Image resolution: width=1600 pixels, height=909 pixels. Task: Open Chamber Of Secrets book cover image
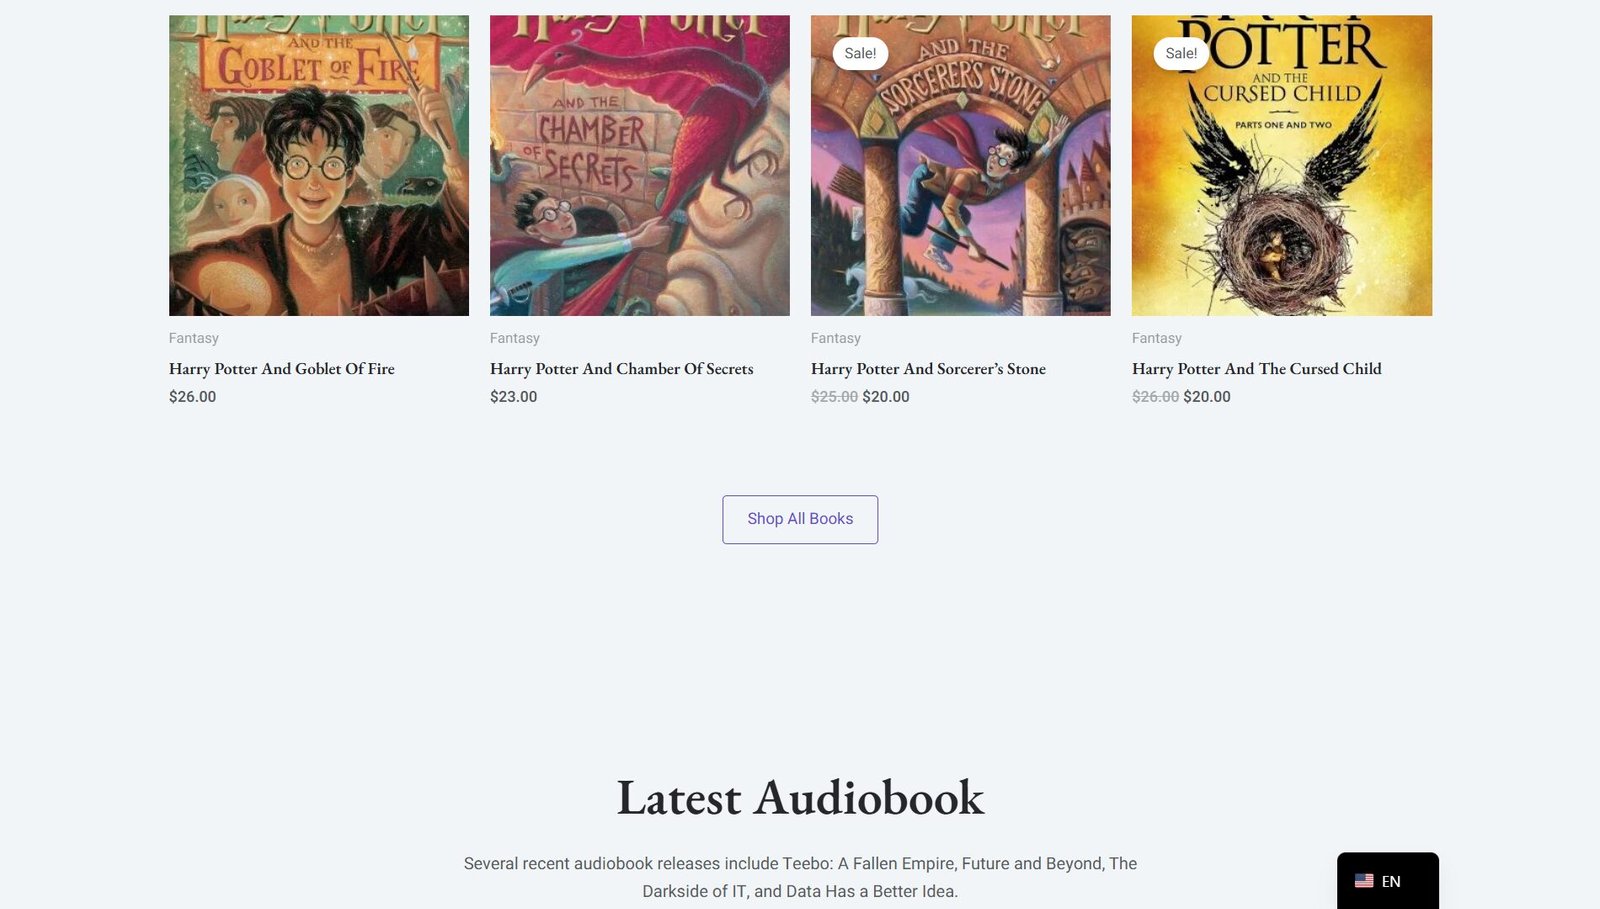(640, 165)
